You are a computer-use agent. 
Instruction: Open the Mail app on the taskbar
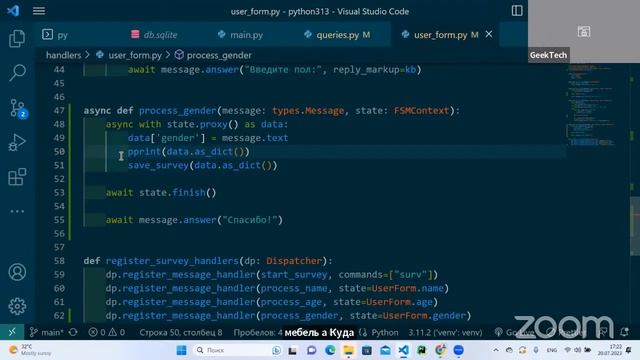tap(385, 350)
